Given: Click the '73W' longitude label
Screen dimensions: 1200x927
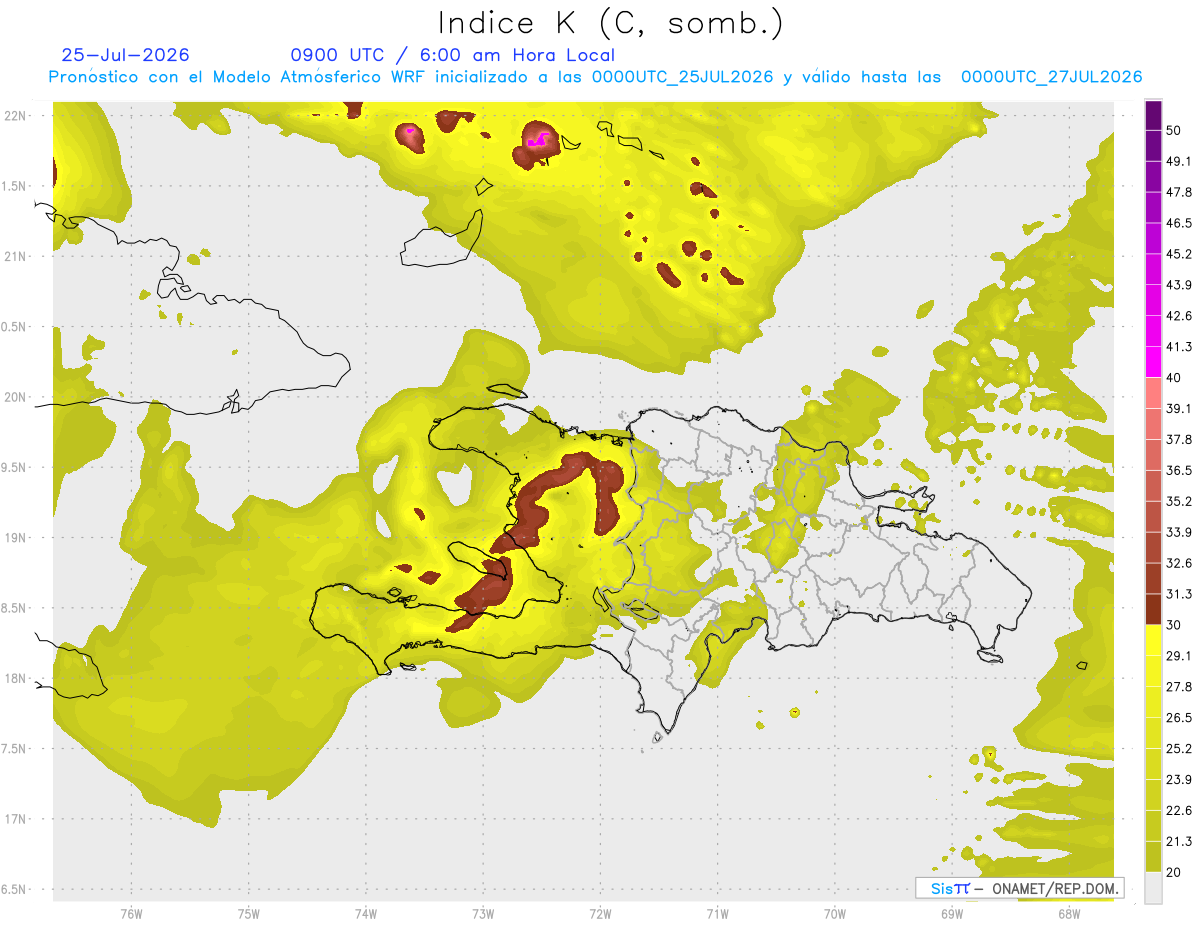Looking at the screenshot, I should coord(482,913).
